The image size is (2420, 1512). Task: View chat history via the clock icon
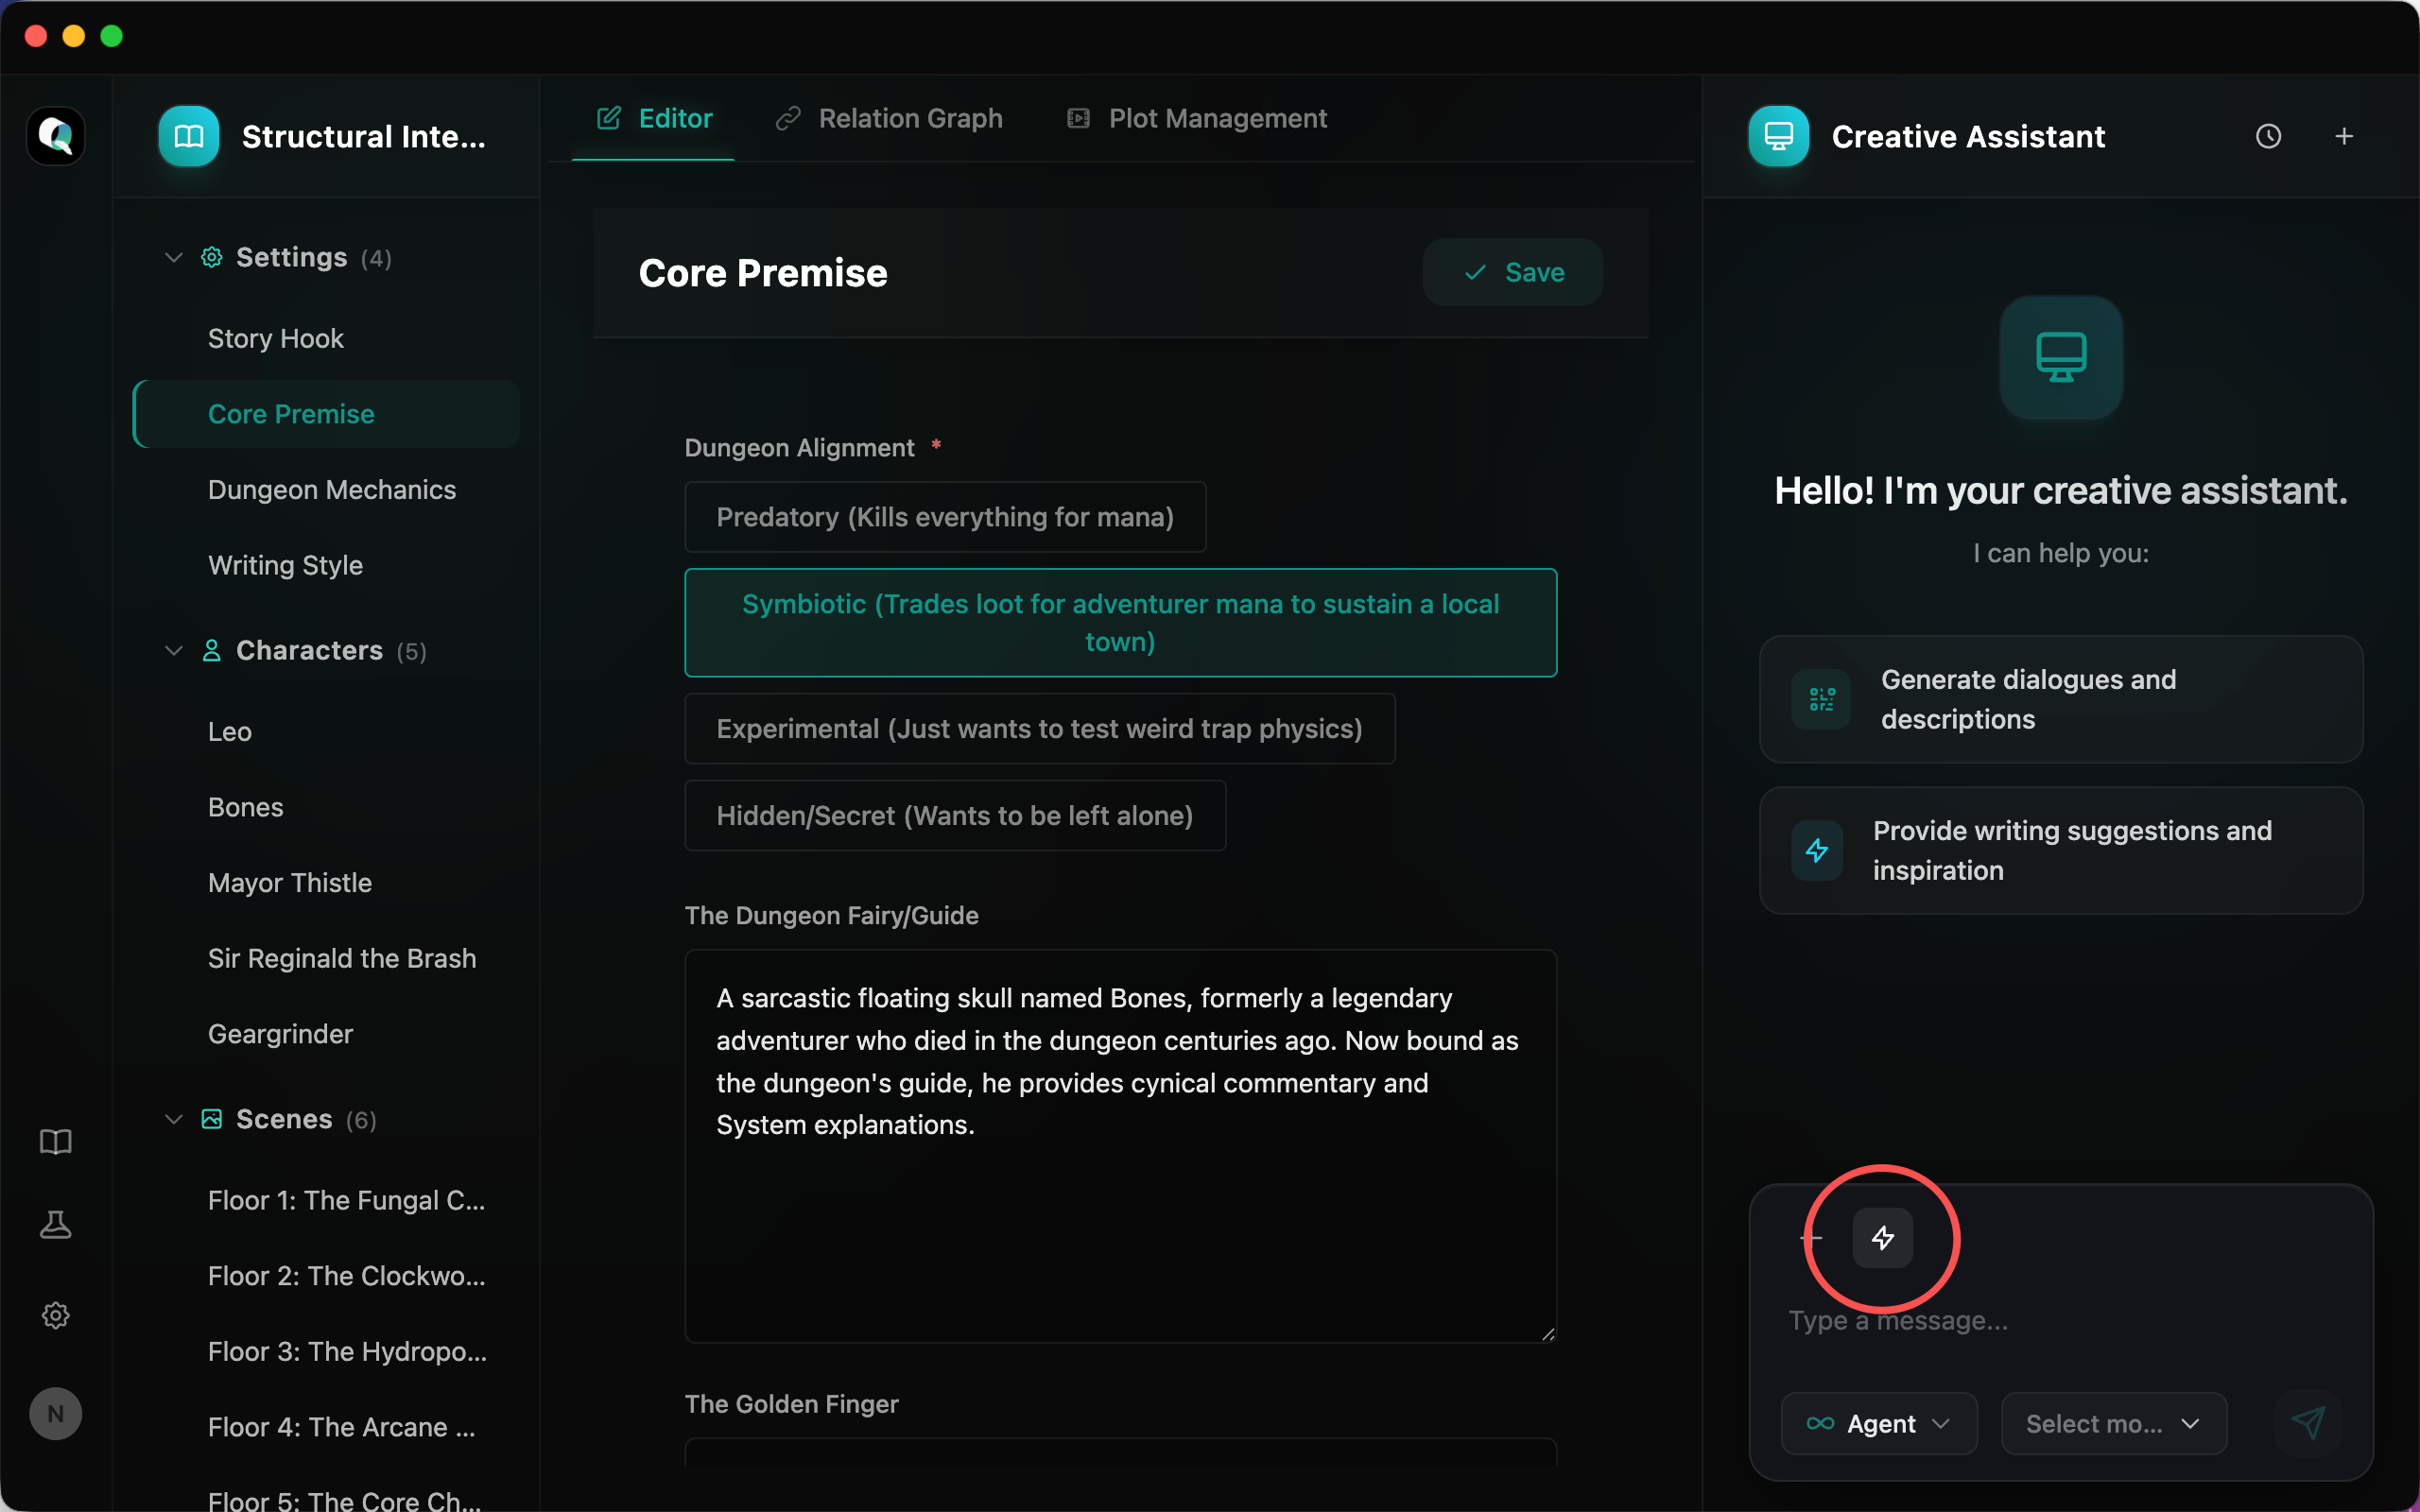pyautogui.click(x=2268, y=136)
